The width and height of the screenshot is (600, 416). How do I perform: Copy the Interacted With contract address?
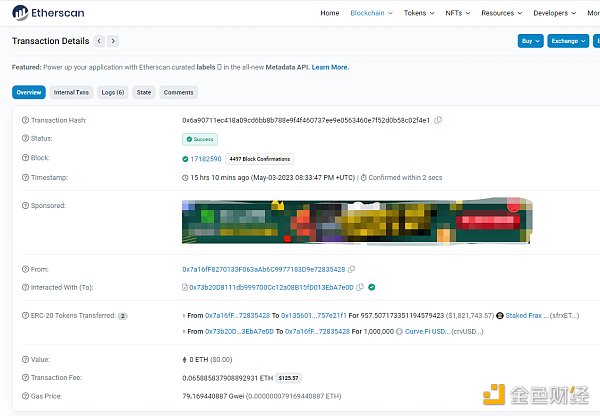coord(361,287)
